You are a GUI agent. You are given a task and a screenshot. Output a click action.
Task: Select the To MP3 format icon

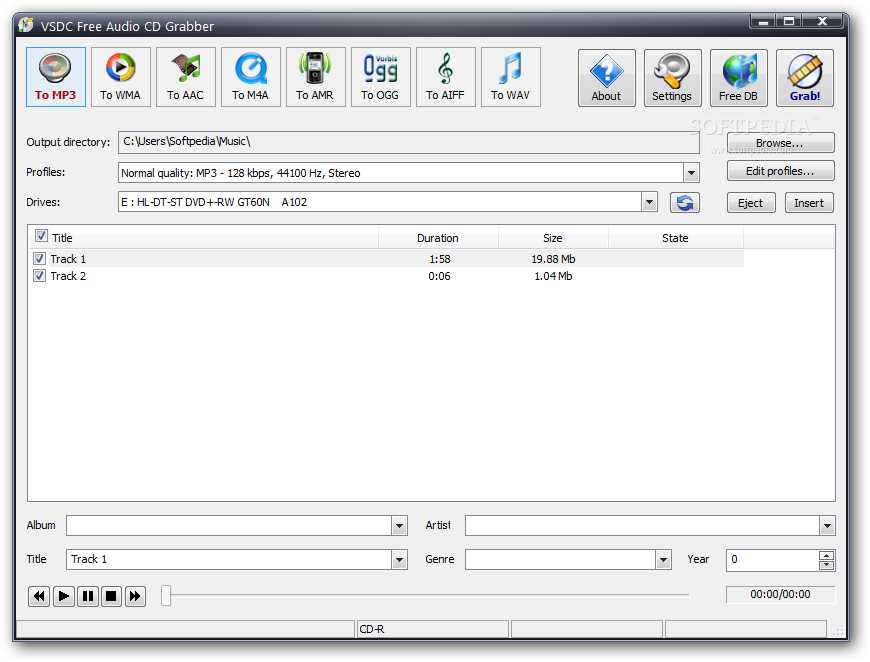(x=55, y=77)
